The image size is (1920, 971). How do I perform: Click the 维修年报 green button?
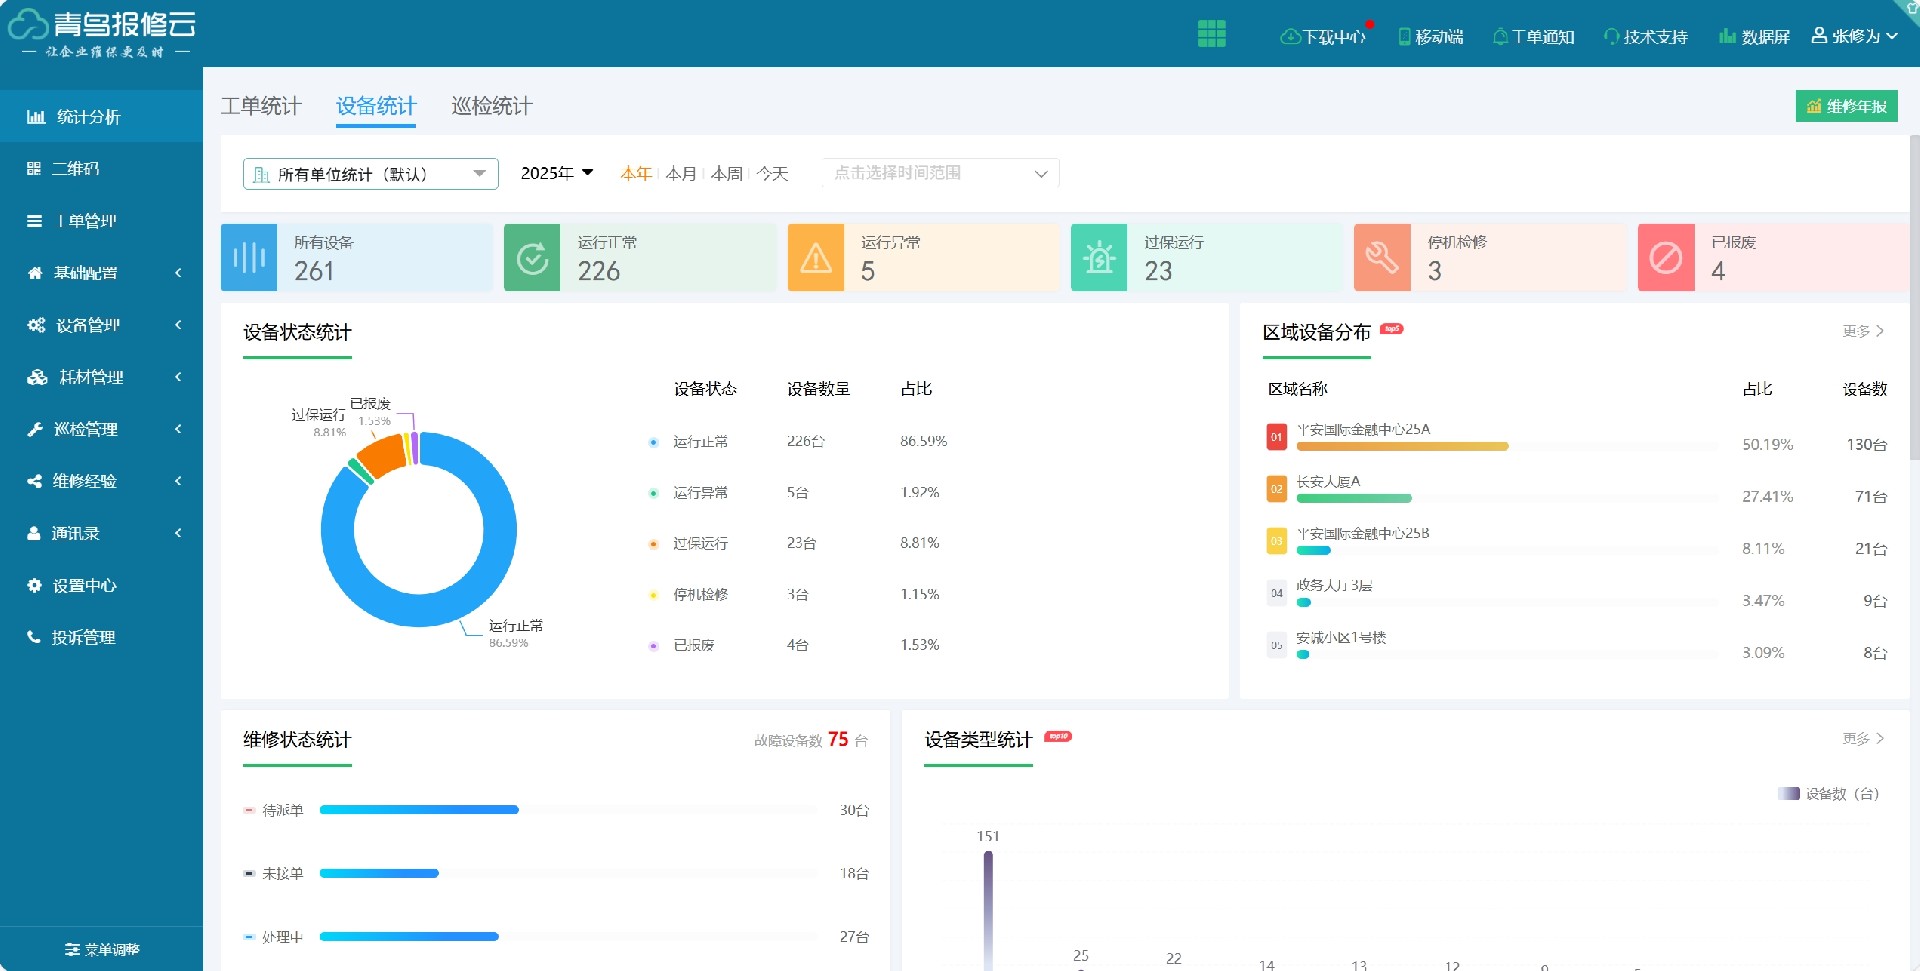pos(1846,106)
